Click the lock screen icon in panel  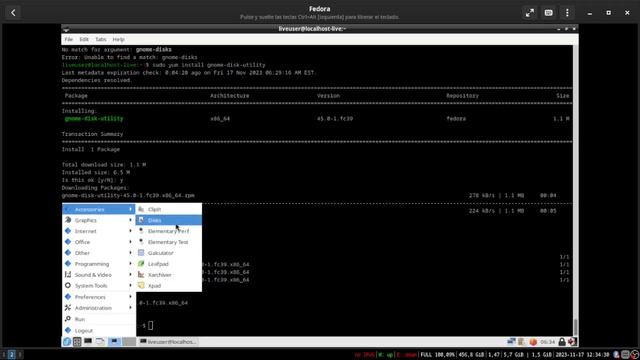562,342
